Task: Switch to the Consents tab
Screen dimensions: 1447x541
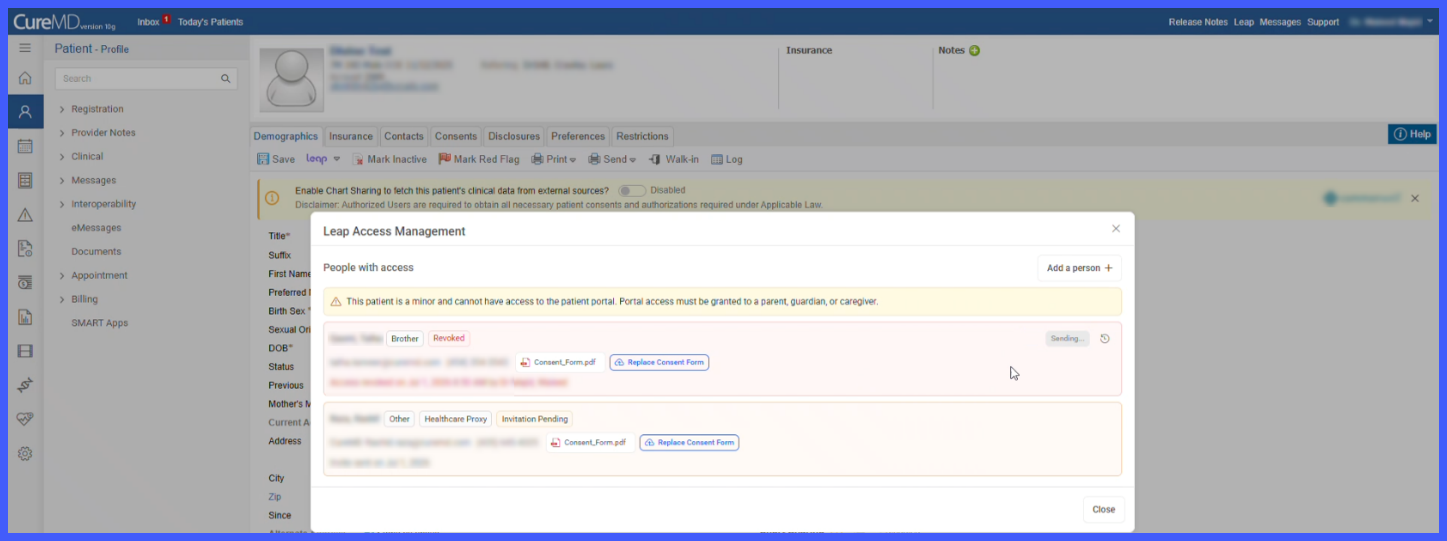Action: coord(456,136)
